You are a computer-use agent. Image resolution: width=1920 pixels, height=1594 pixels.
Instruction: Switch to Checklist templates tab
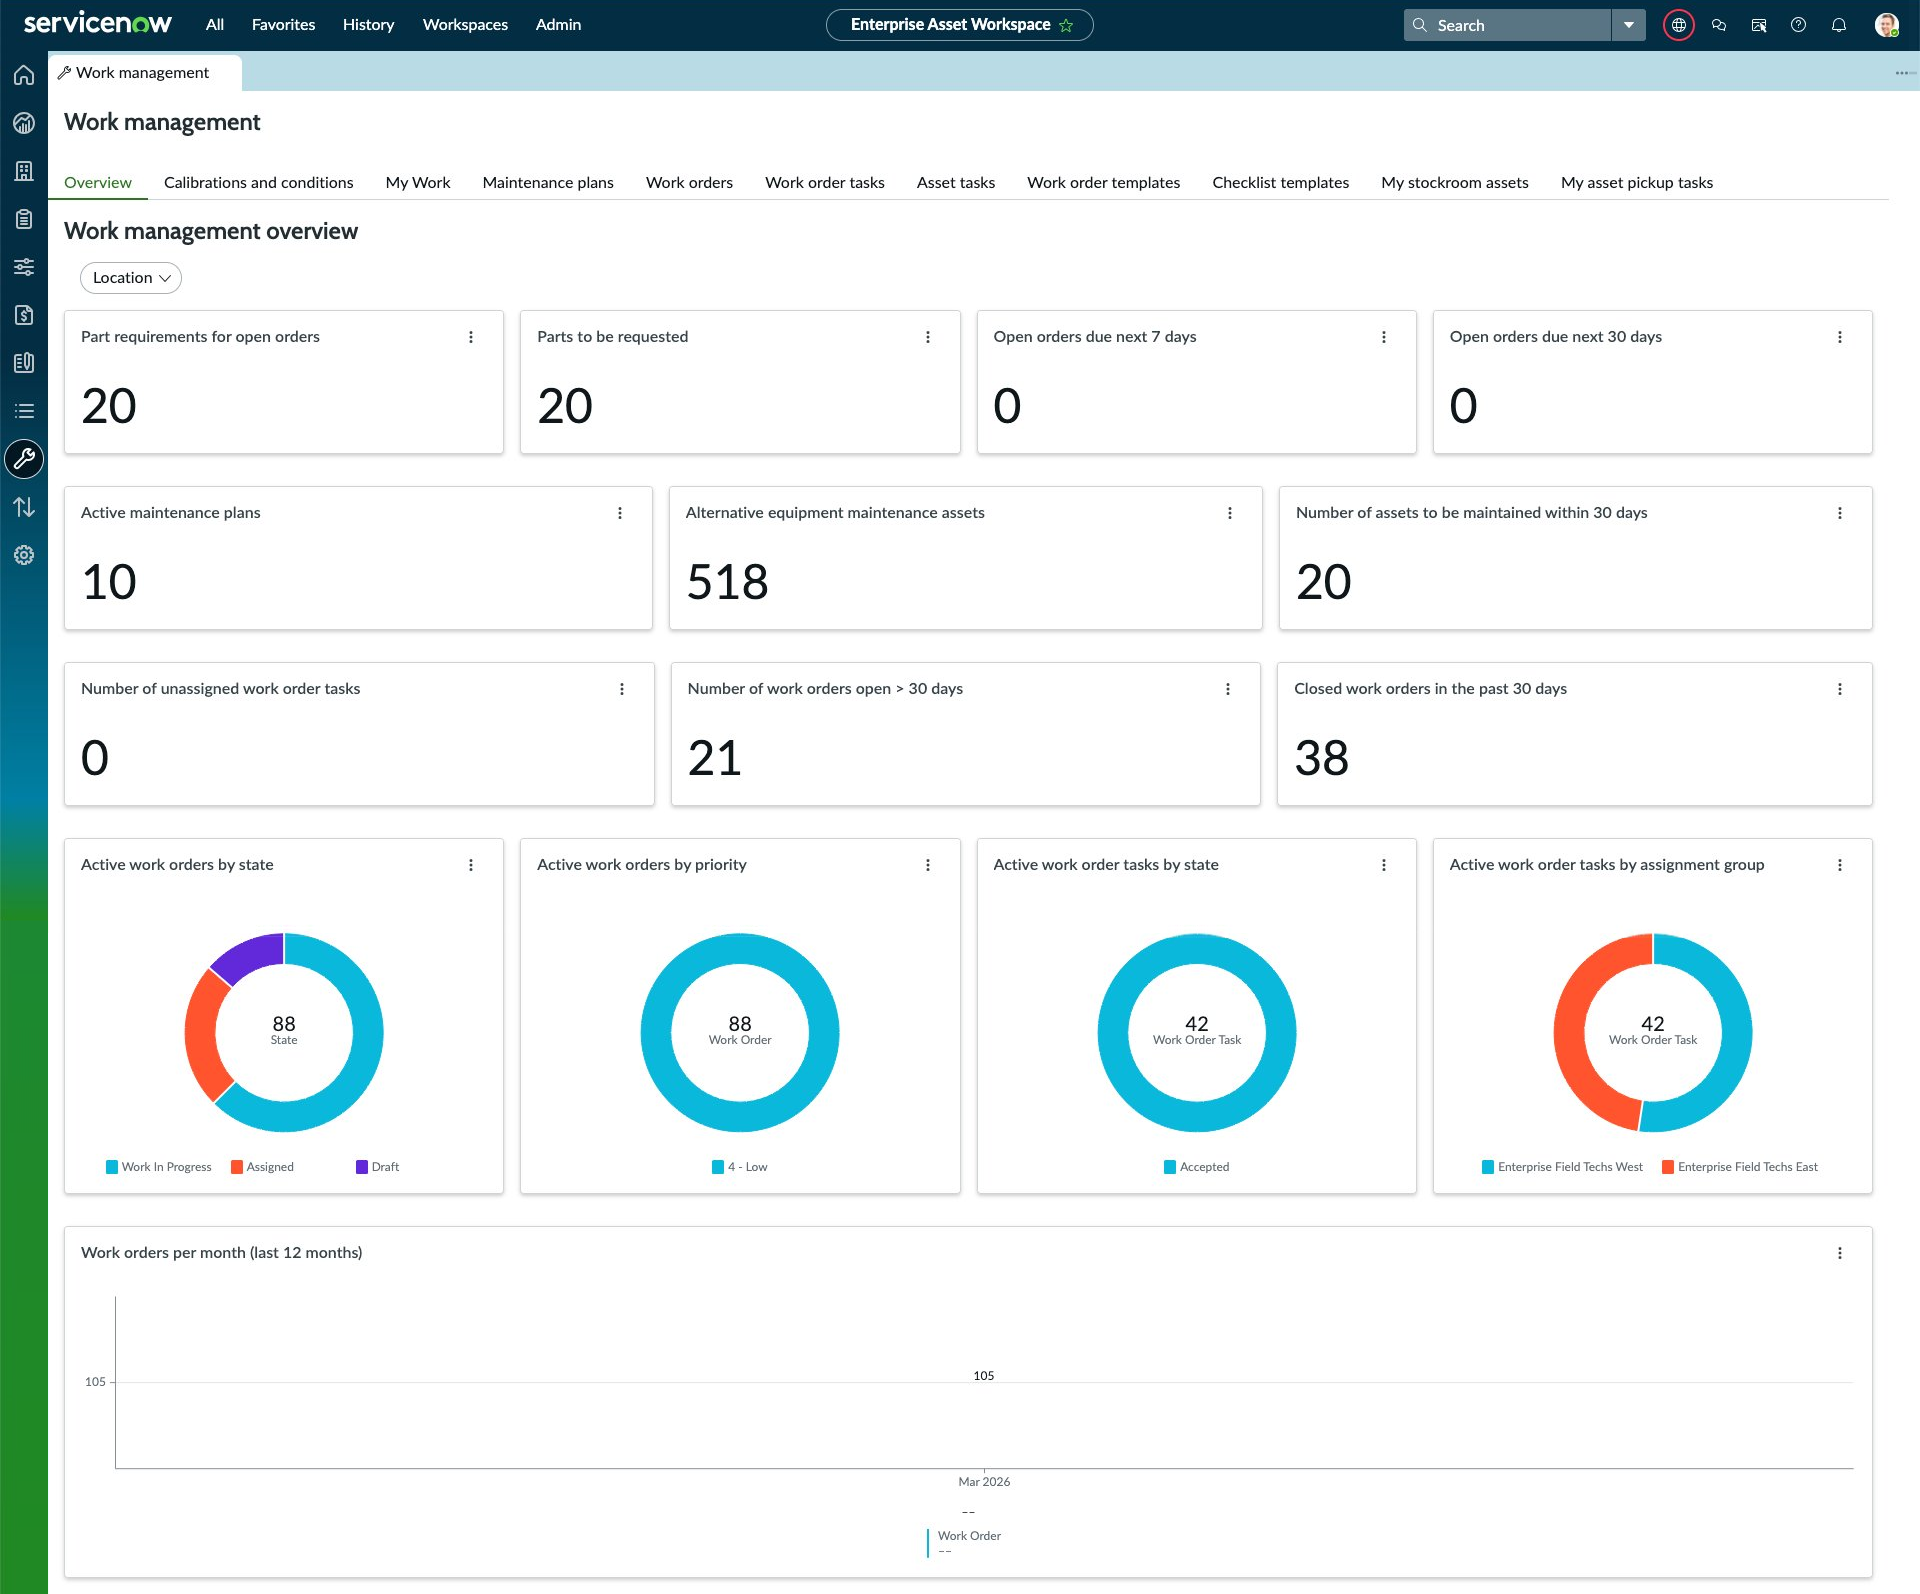point(1280,182)
